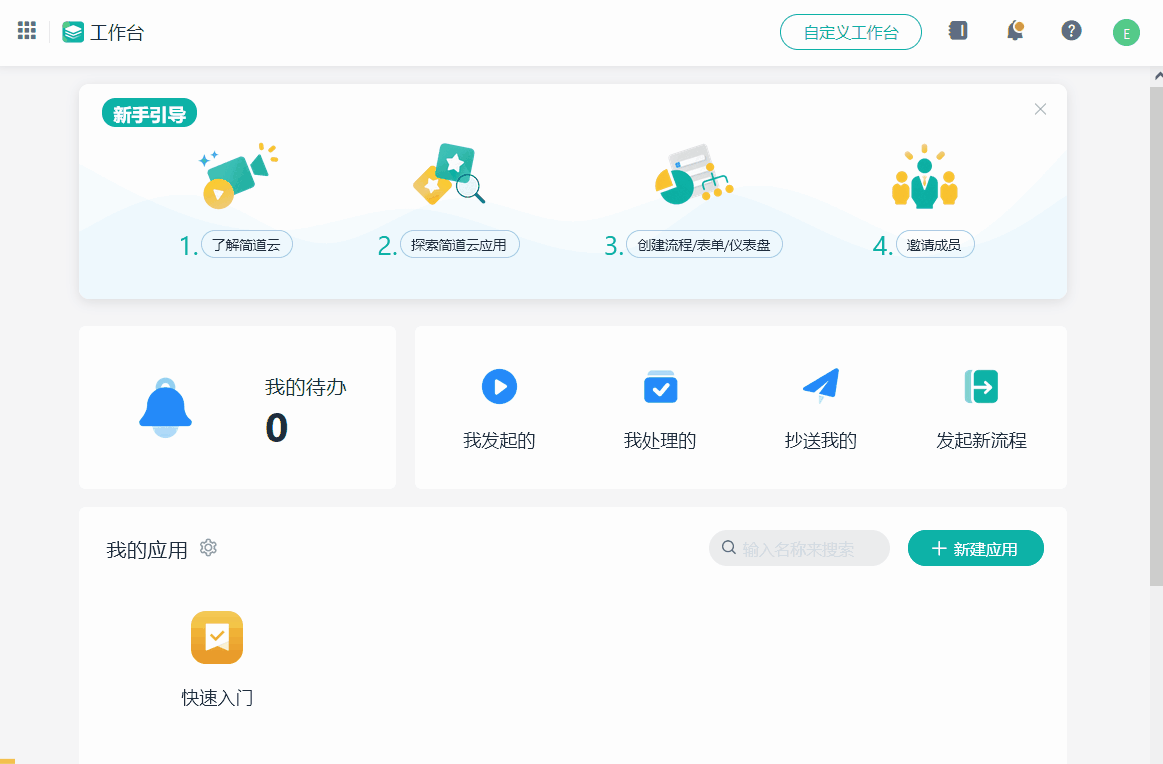Viewport: 1163px width, 764px height.
Task: Open the notification bell in header
Action: coord(1015,30)
